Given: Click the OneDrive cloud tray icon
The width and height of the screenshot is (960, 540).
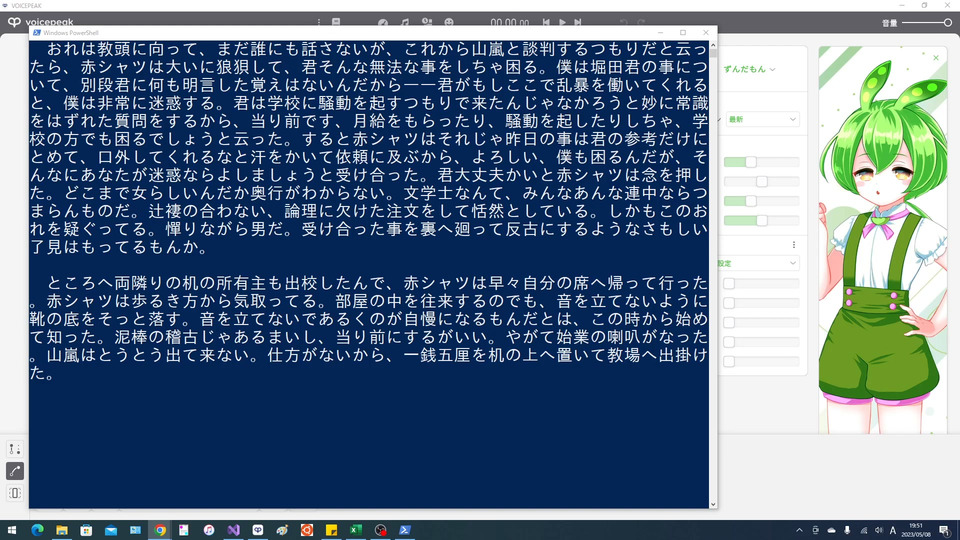Looking at the screenshot, I should click(x=831, y=530).
